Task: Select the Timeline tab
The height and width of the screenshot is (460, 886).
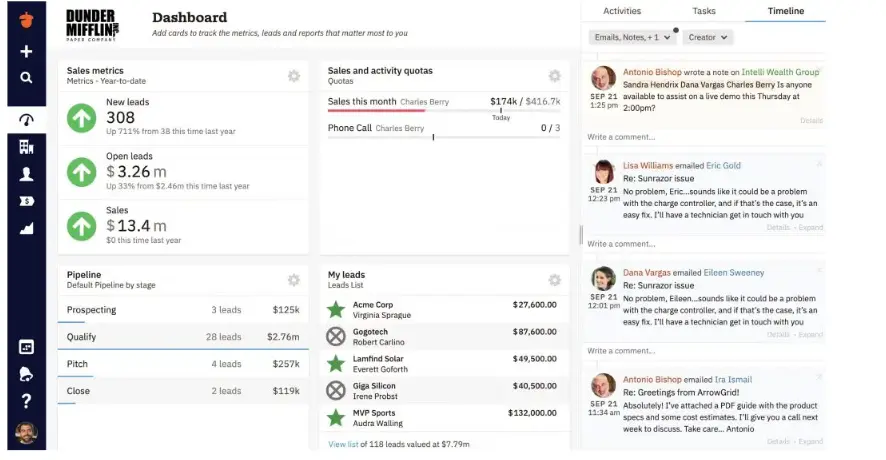Action: (785, 11)
